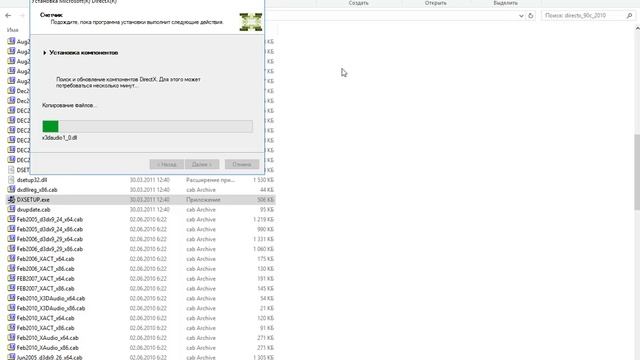640x360 pixels.
Task: Refresh the Explorer folder view
Action: pyautogui.click(x=531, y=16)
